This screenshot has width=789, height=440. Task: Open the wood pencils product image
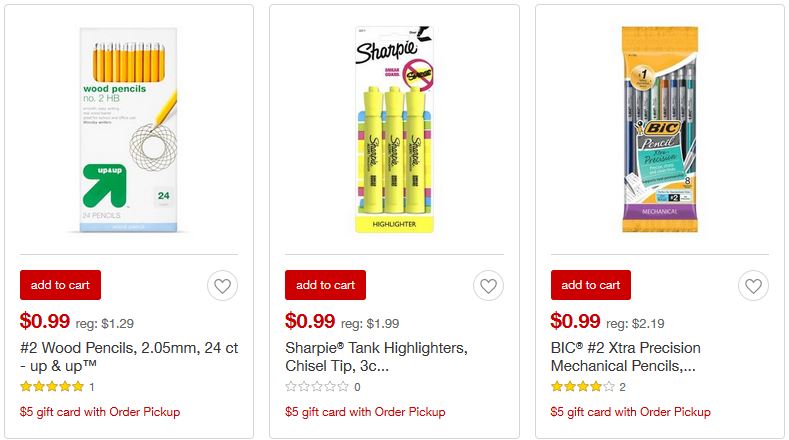coord(128,127)
